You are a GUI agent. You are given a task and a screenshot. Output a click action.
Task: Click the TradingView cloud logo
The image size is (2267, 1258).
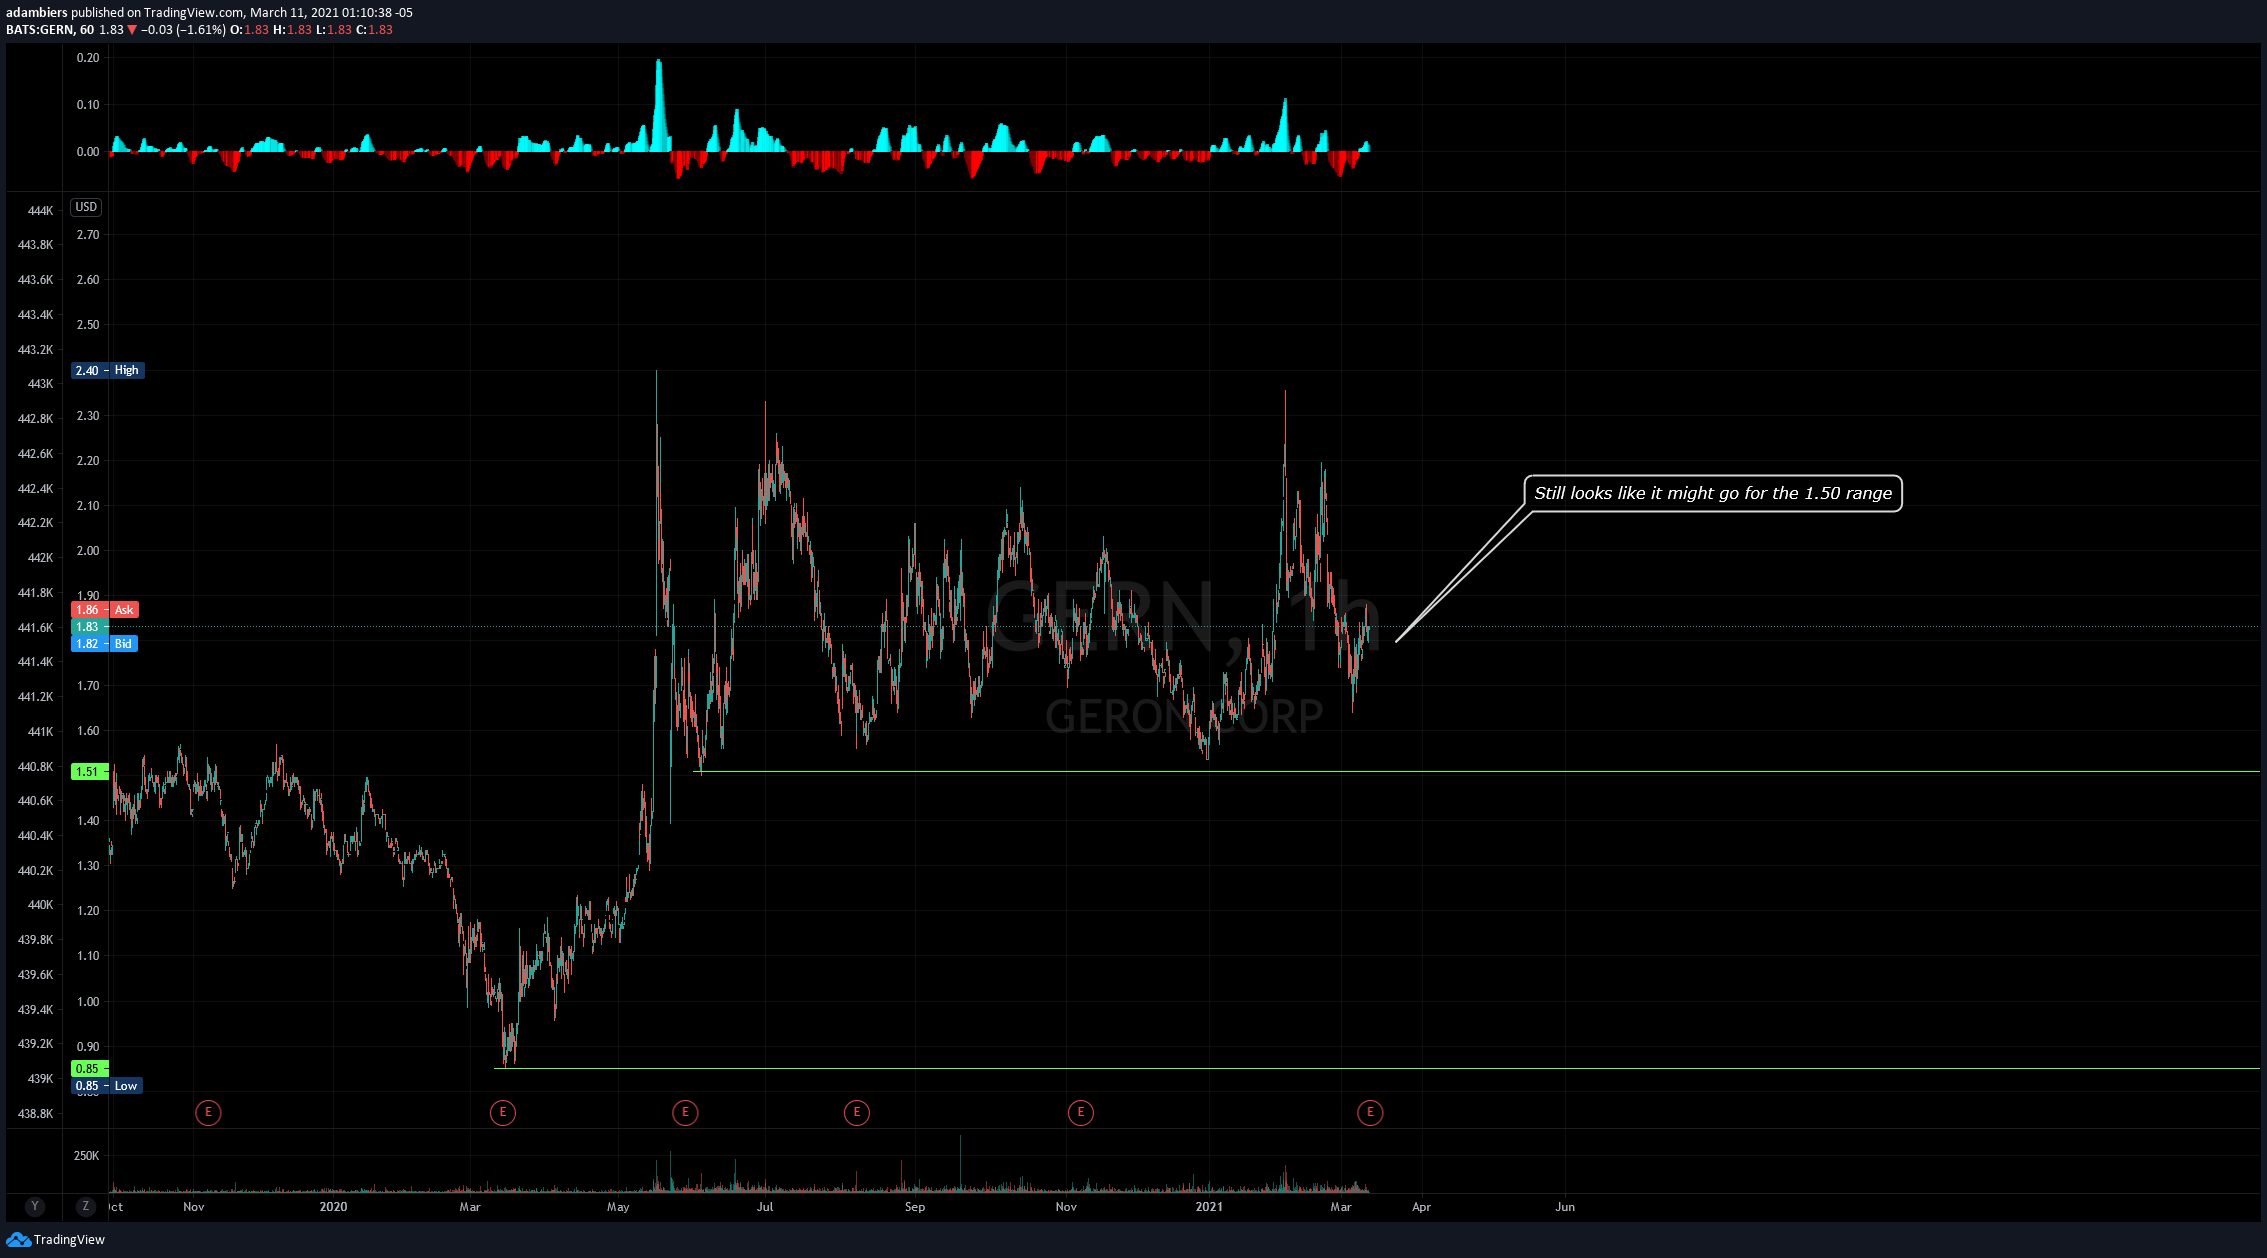(x=18, y=1239)
